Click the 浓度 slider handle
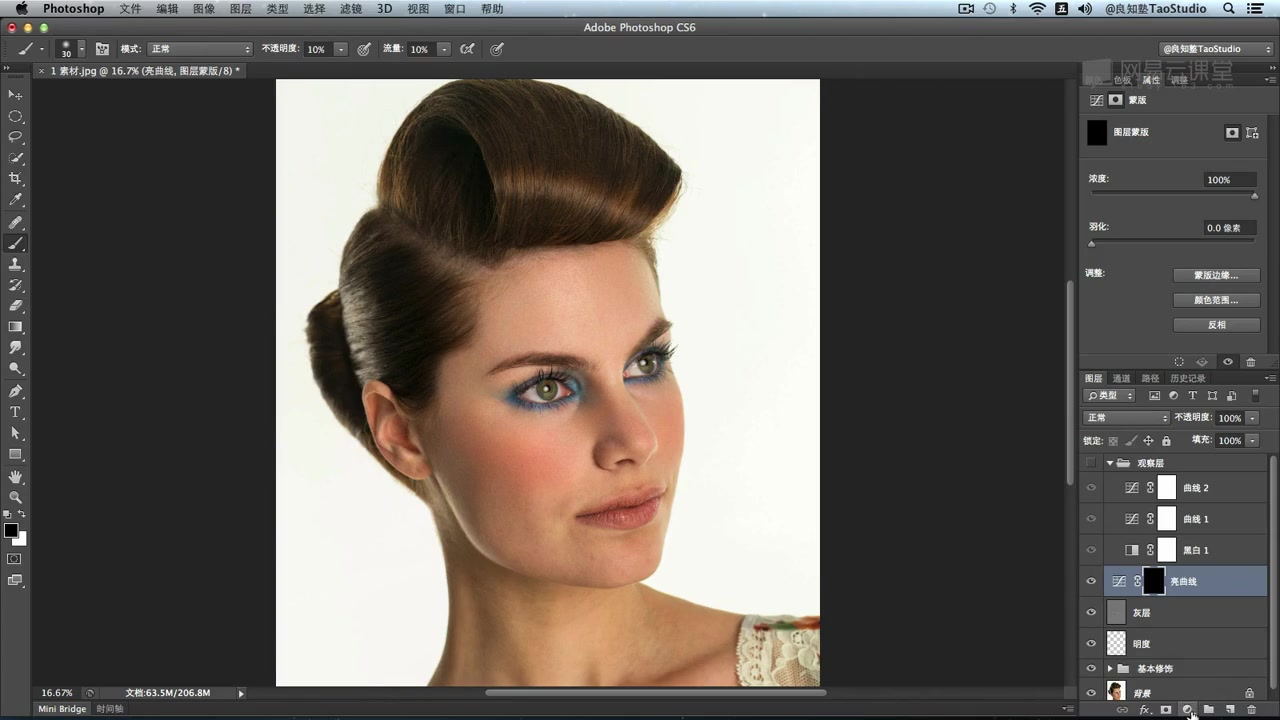1280x720 pixels. pos(1255,195)
